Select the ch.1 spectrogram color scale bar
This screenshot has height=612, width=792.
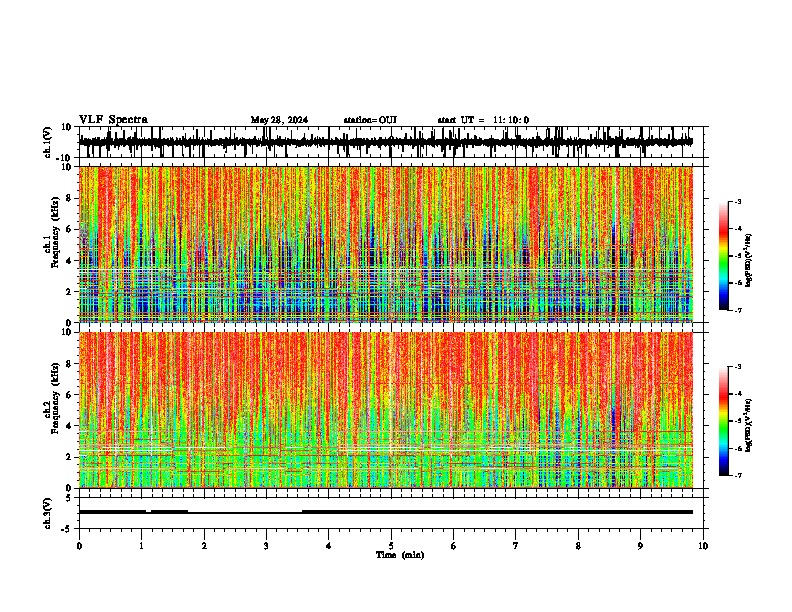point(724,256)
